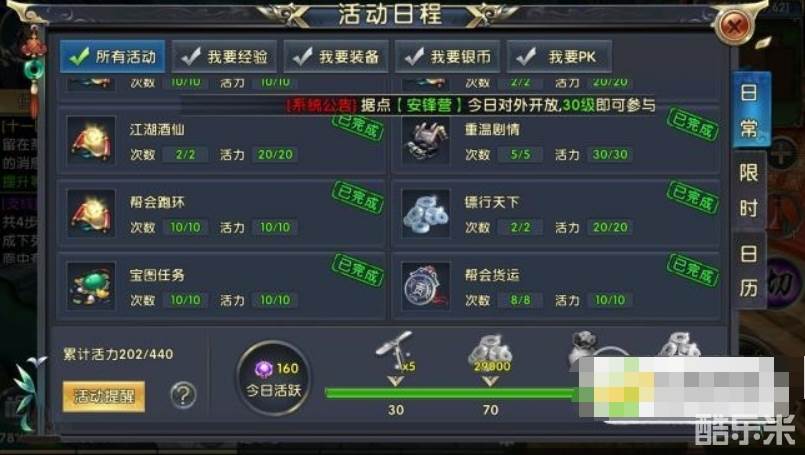Click the green activity progress bar

pos(452,393)
